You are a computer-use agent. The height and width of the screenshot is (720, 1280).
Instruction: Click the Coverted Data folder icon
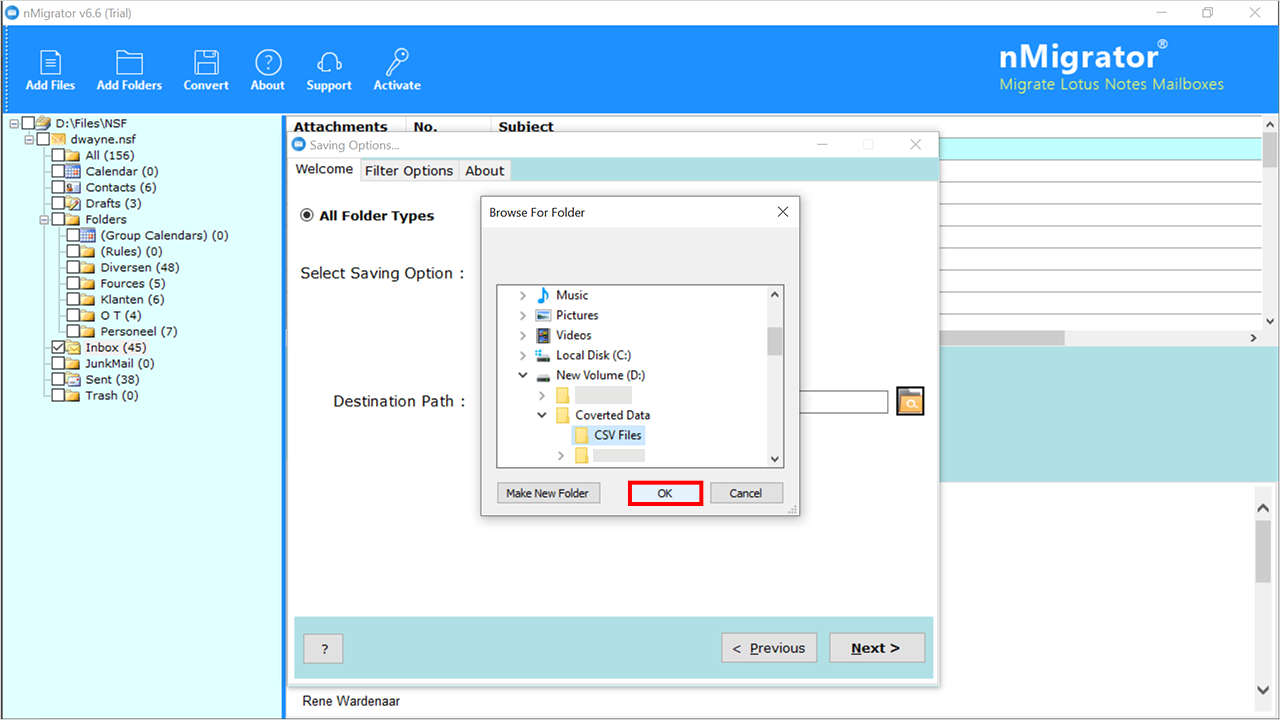click(563, 415)
